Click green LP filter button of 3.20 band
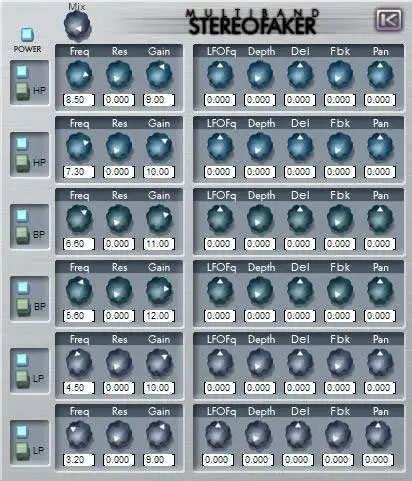The image size is (412, 481). coord(23,451)
